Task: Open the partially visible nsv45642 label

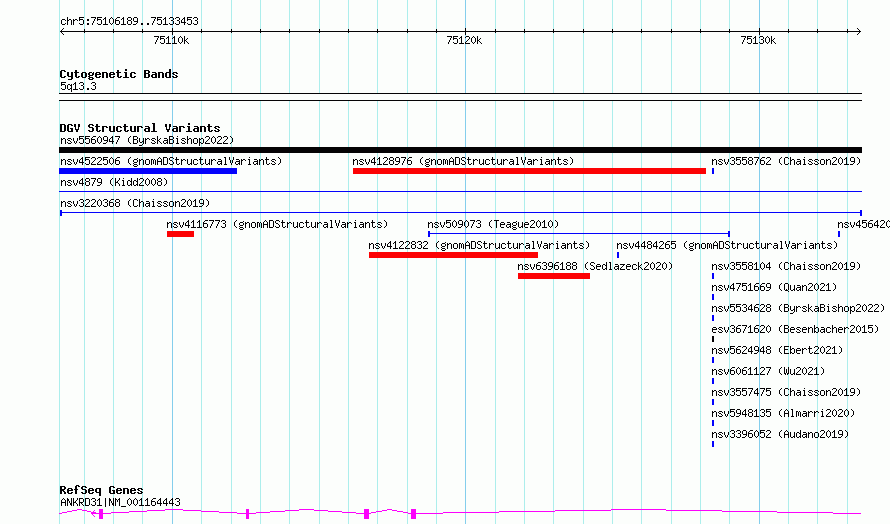Action: [863, 224]
